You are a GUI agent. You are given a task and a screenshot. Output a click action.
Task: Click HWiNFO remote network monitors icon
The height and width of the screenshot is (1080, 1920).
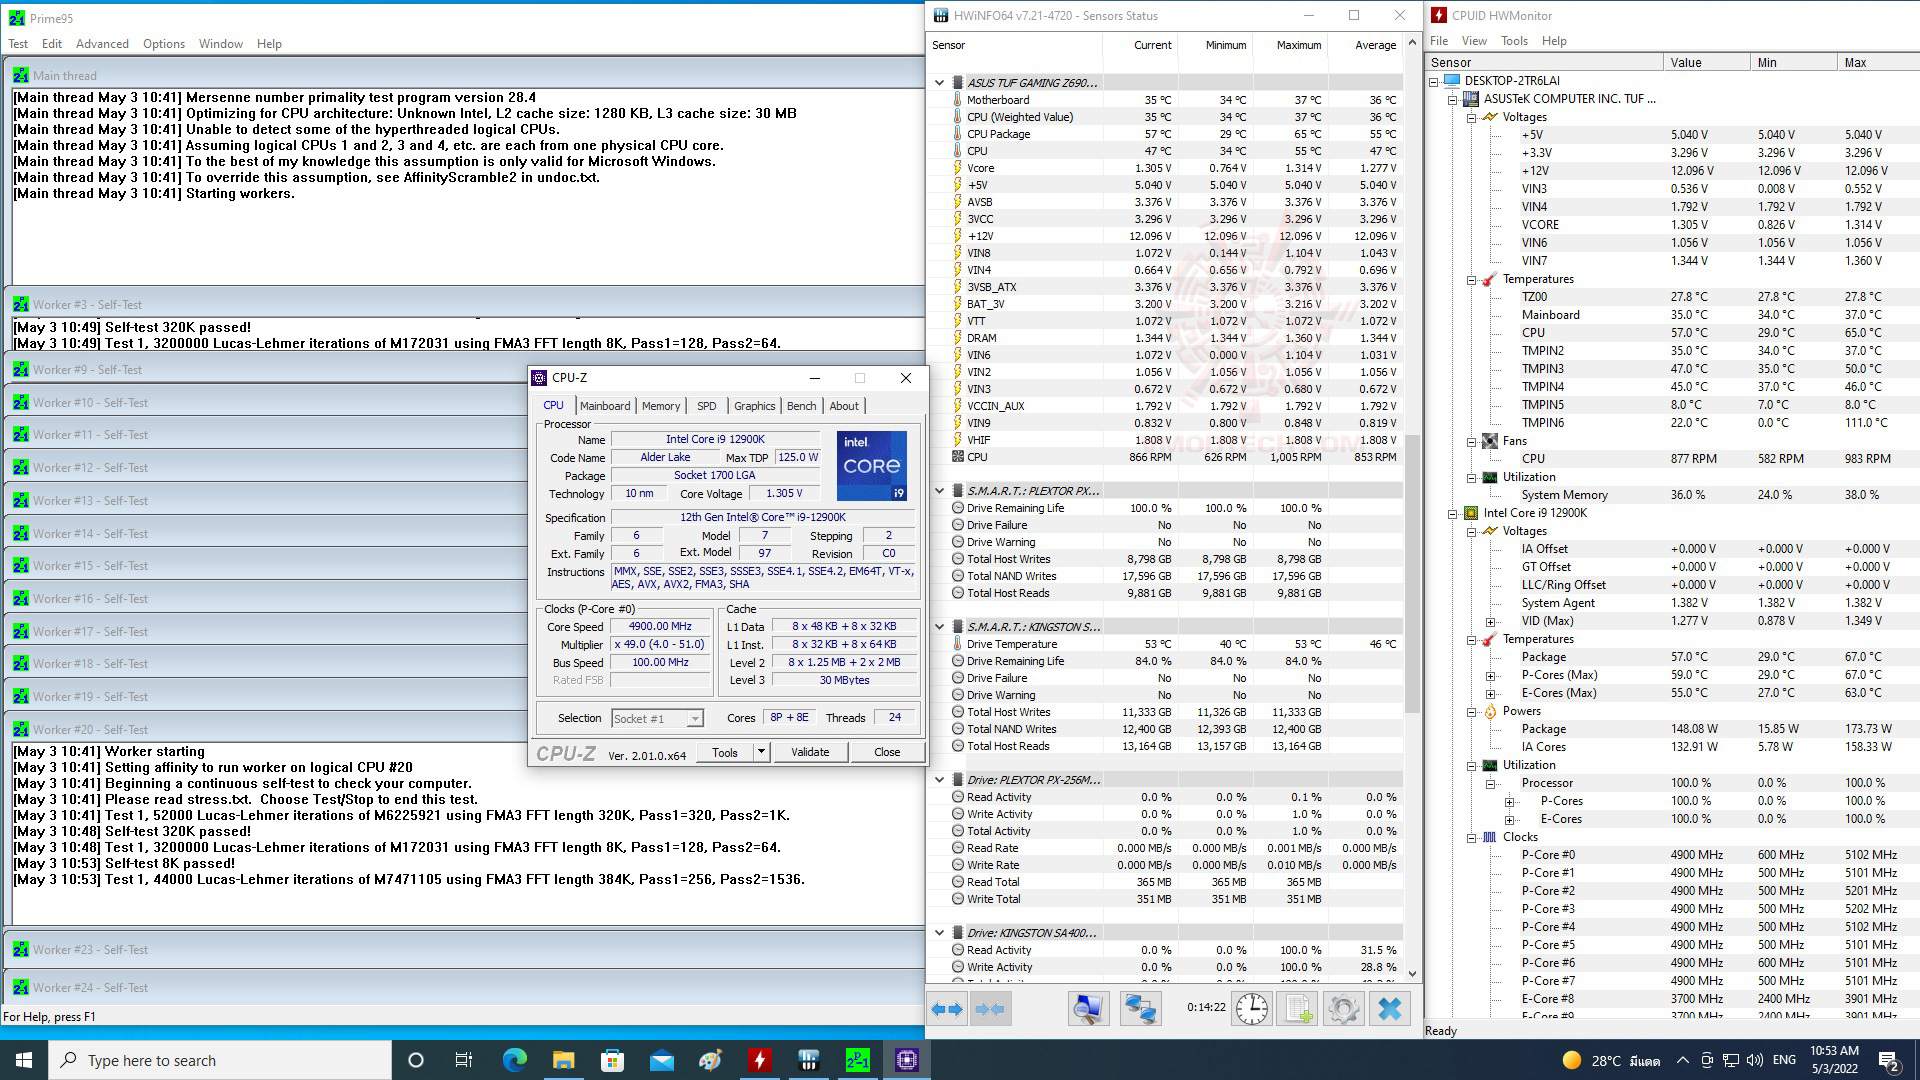point(1139,1009)
